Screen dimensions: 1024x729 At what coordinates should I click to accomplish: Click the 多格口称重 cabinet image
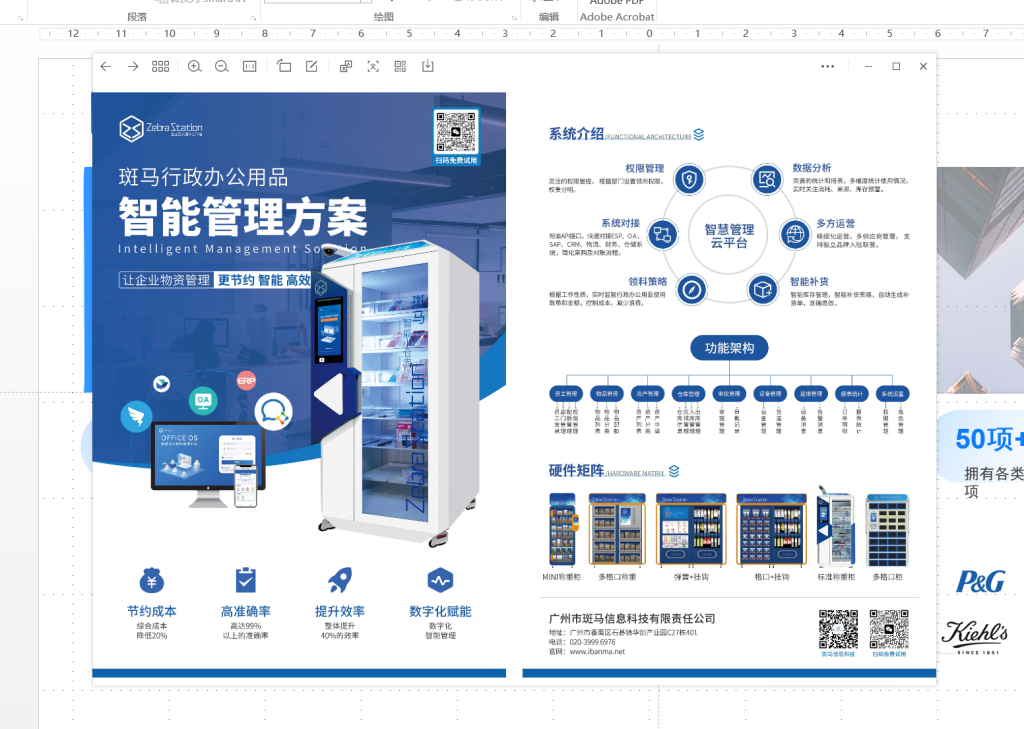click(x=617, y=530)
